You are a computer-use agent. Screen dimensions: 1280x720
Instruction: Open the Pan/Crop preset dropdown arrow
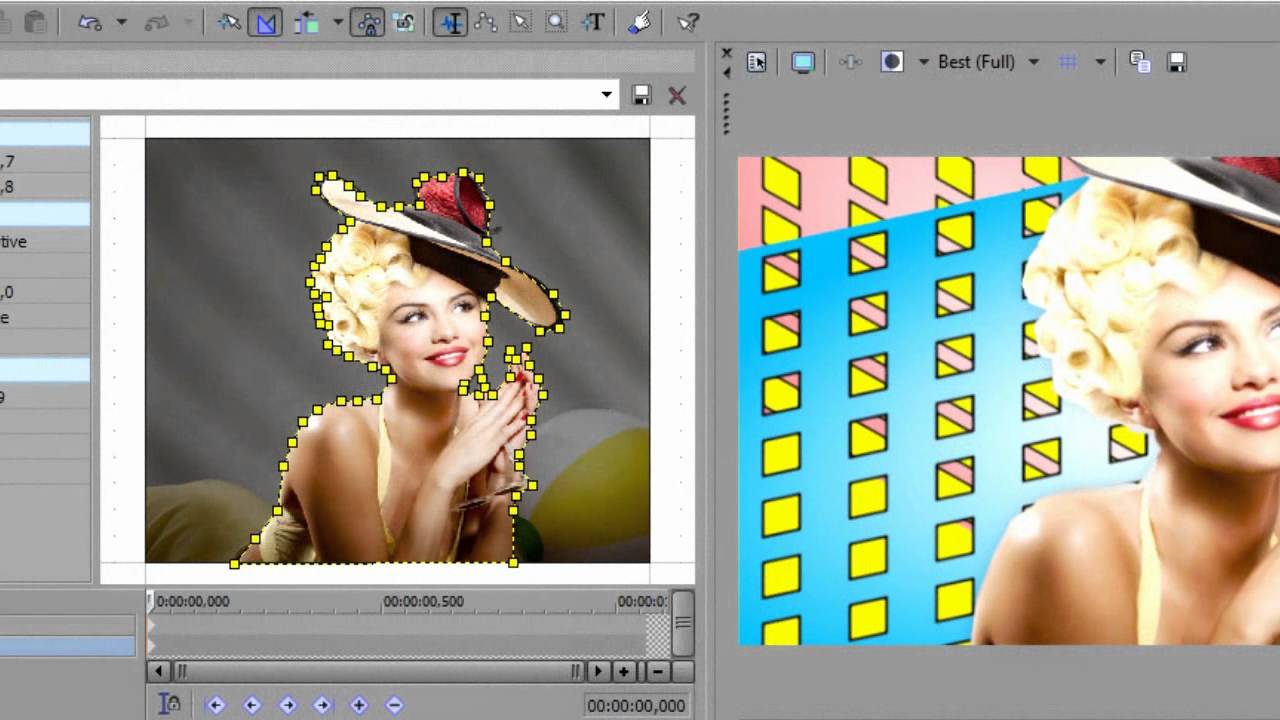pos(606,95)
